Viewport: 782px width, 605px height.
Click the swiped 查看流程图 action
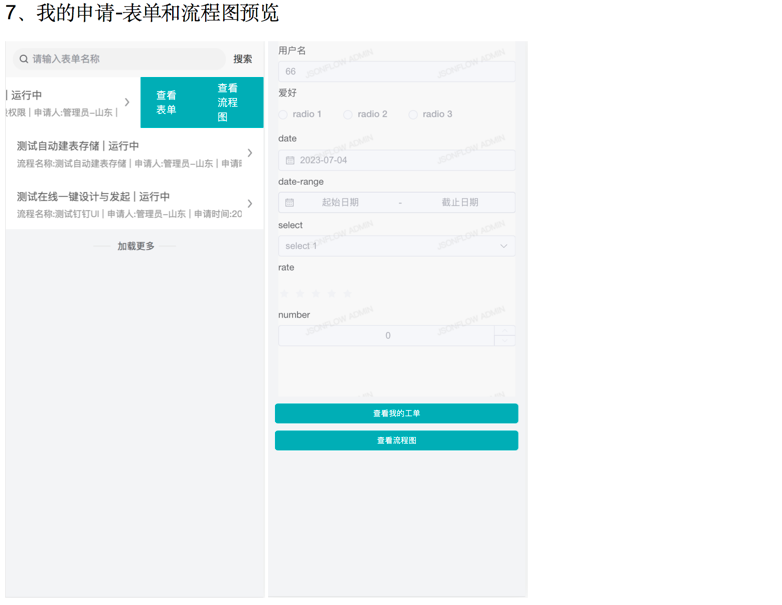click(228, 103)
